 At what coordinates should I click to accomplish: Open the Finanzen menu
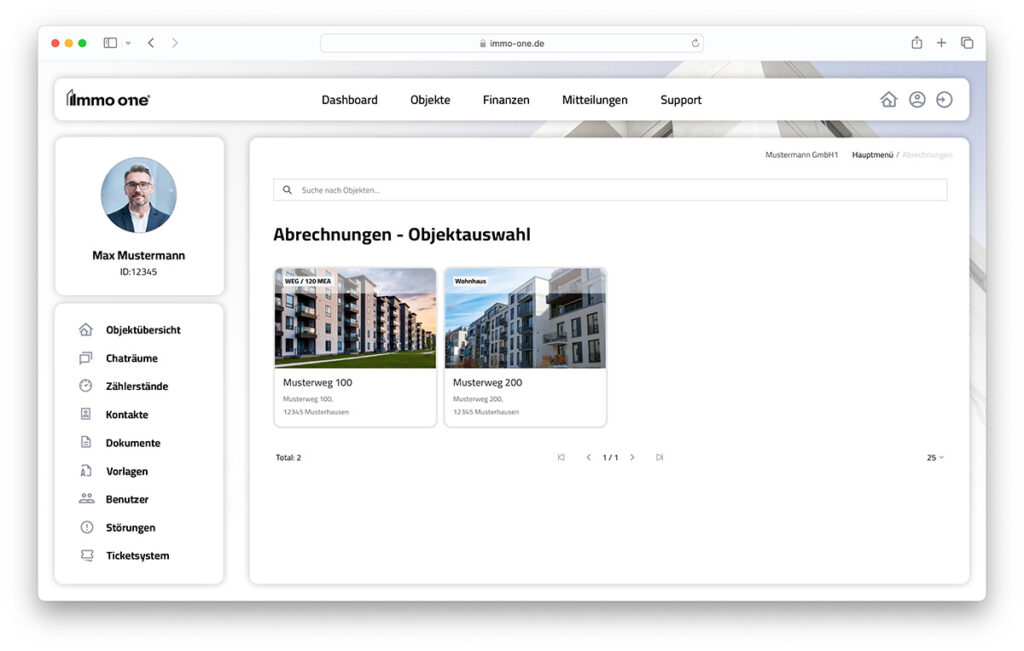click(x=506, y=100)
